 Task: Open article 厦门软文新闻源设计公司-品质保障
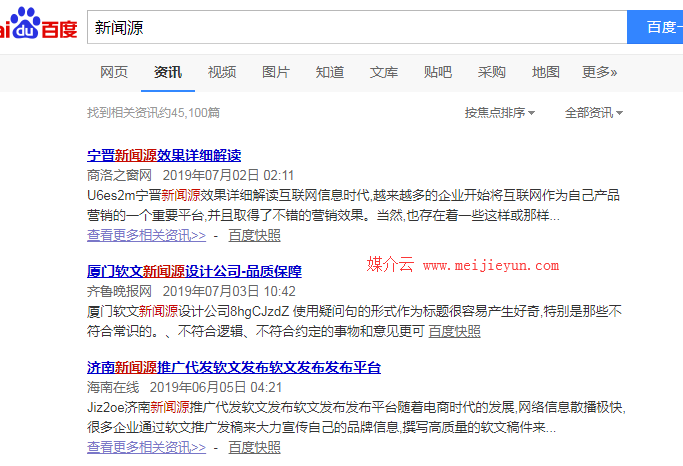coord(194,271)
